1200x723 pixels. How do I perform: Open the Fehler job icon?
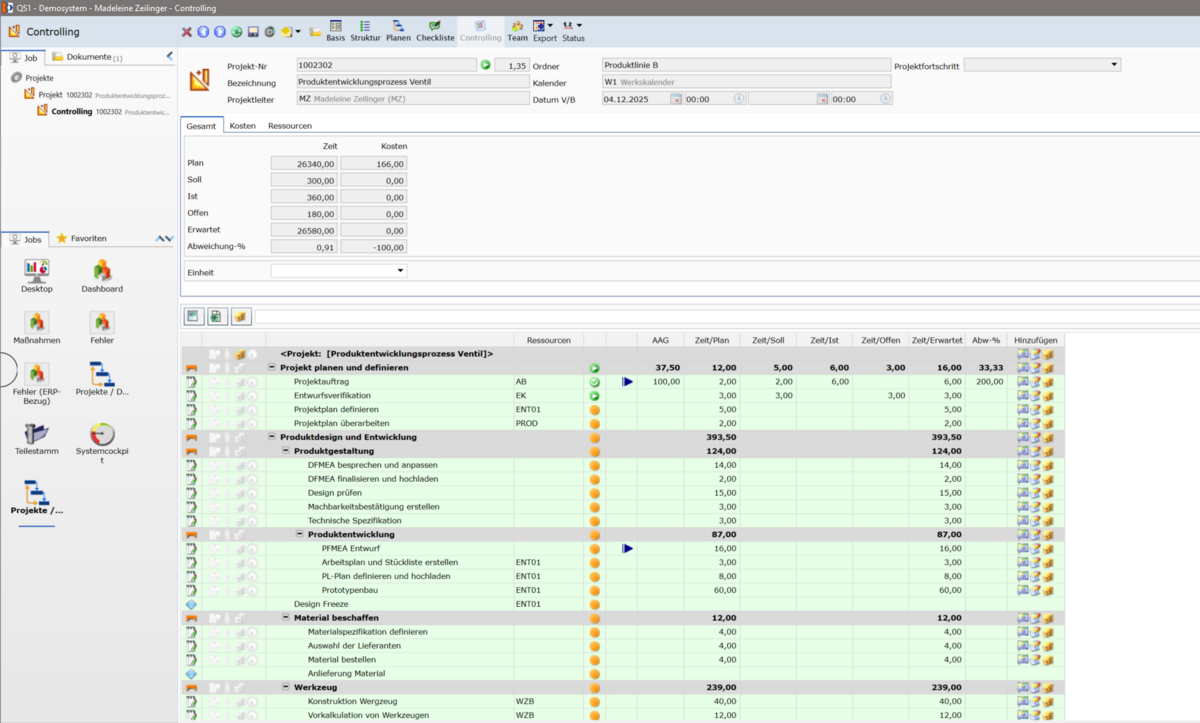coord(102,328)
